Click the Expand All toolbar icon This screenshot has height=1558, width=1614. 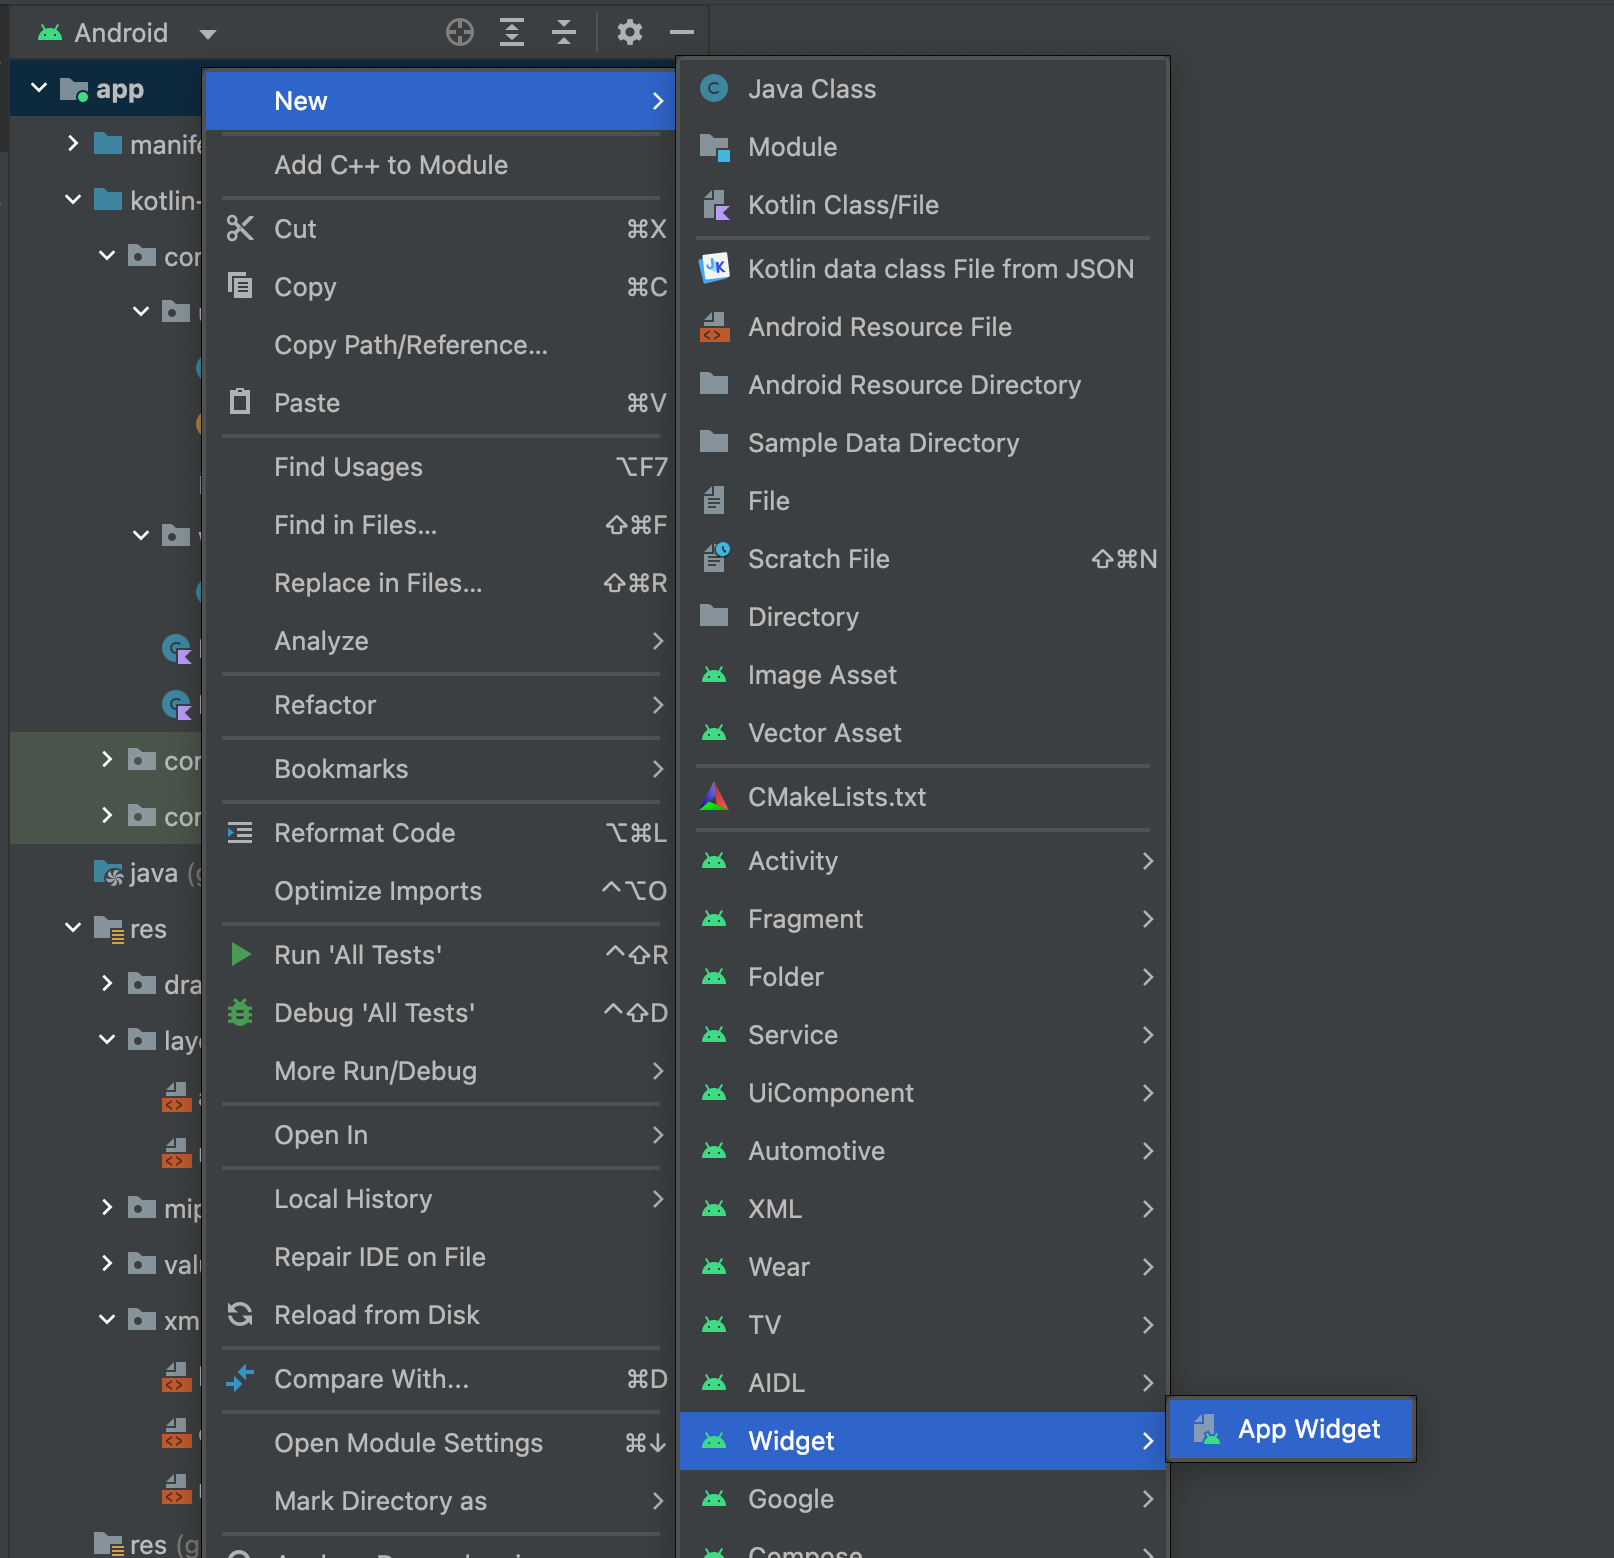512,32
